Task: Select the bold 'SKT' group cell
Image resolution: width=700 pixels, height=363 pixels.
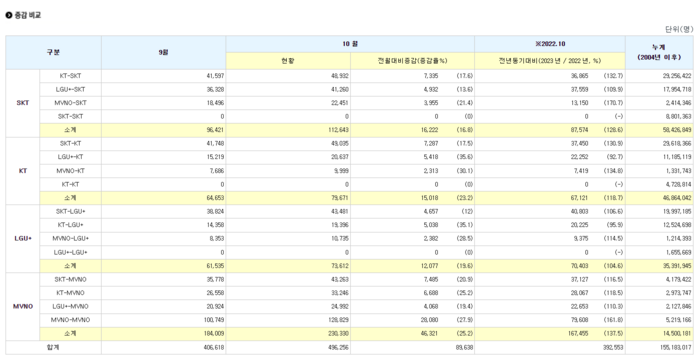Action: 23,103
